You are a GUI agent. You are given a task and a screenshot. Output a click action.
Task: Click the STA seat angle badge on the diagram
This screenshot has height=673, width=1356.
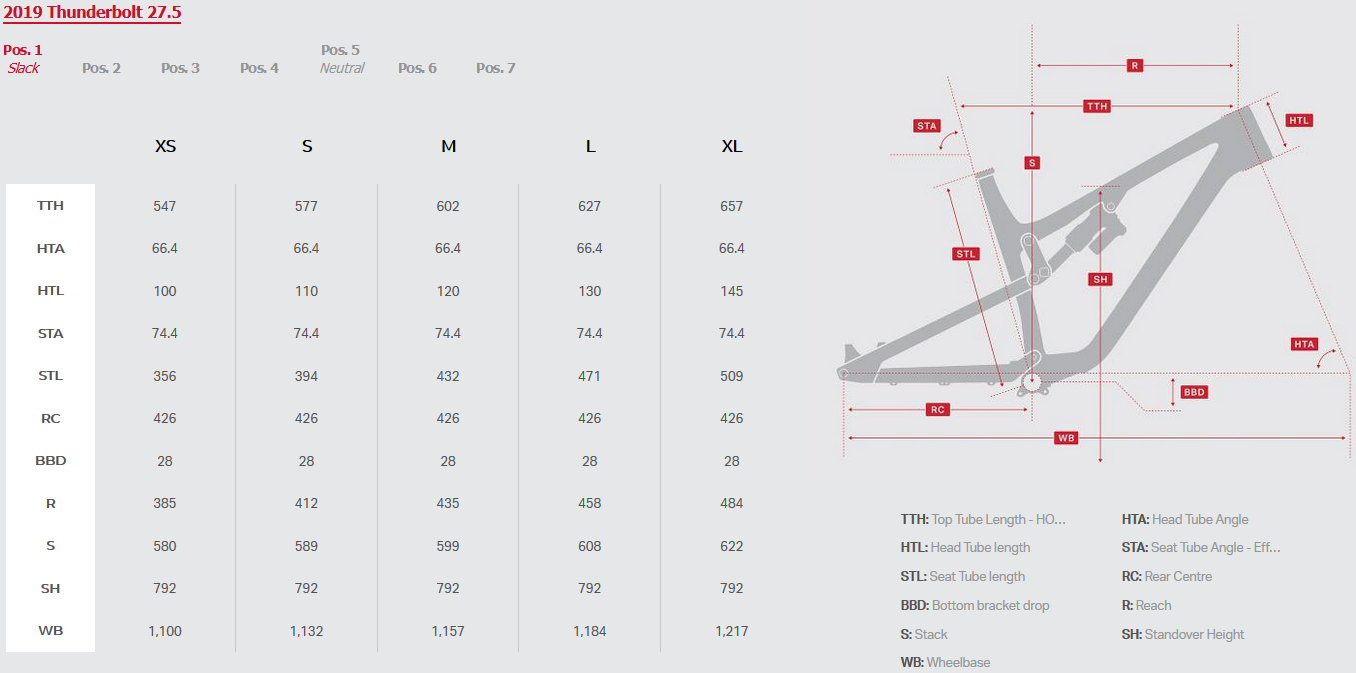point(927,126)
